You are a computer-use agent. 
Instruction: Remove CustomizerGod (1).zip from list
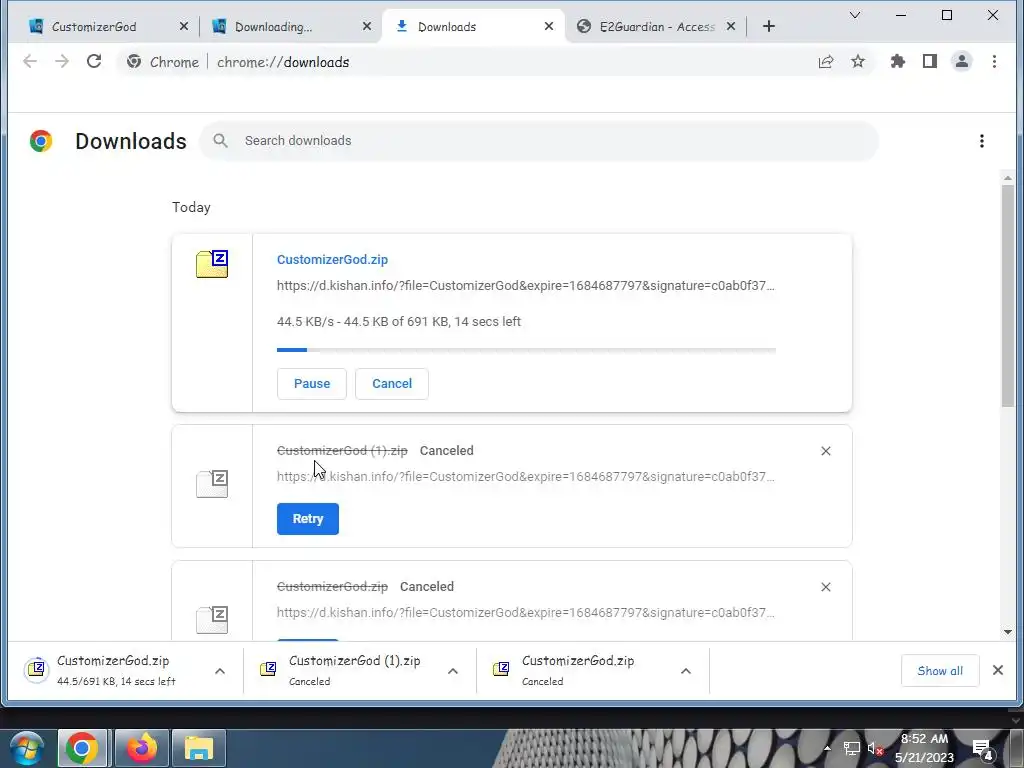coord(825,451)
